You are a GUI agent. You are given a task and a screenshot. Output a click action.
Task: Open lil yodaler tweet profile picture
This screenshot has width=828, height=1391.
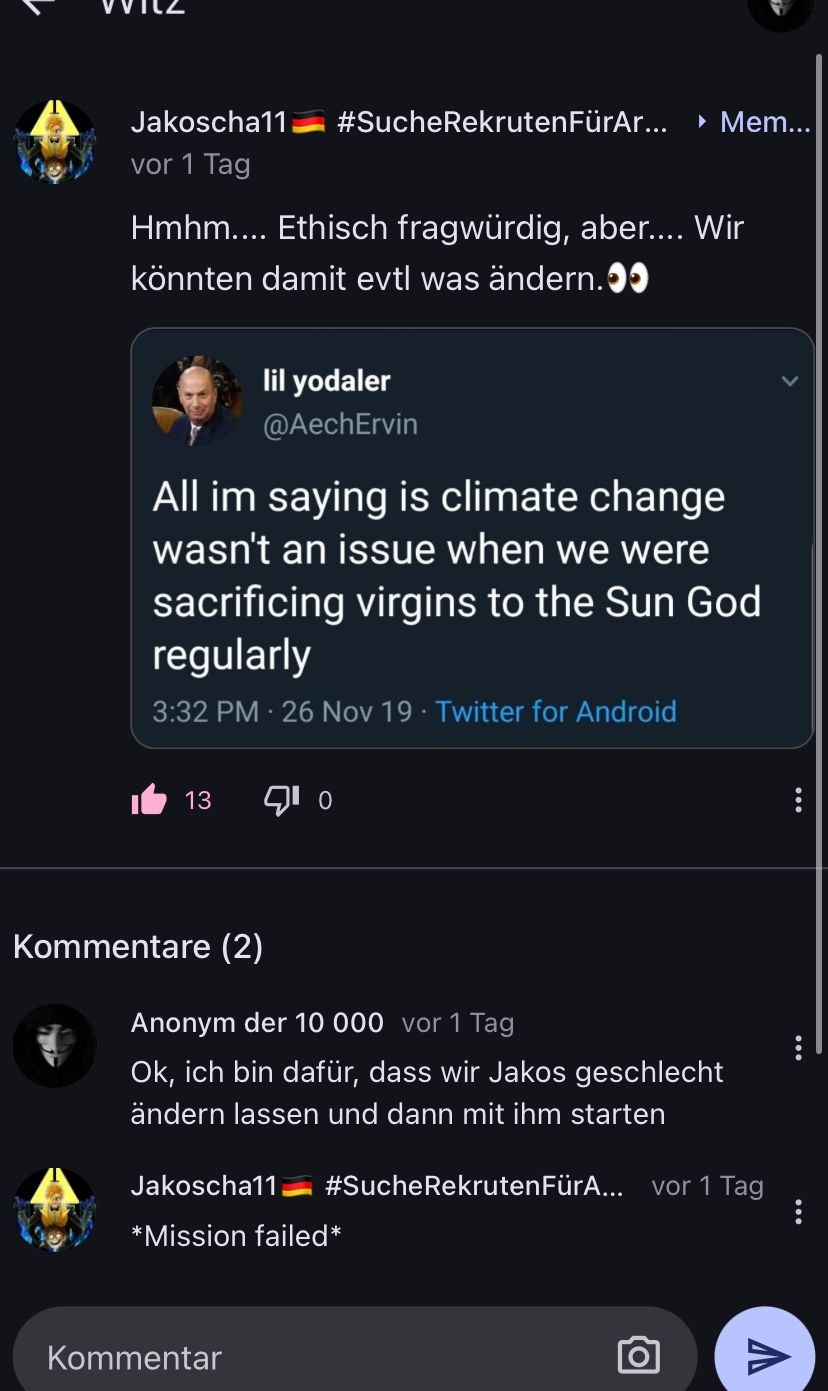point(197,400)
